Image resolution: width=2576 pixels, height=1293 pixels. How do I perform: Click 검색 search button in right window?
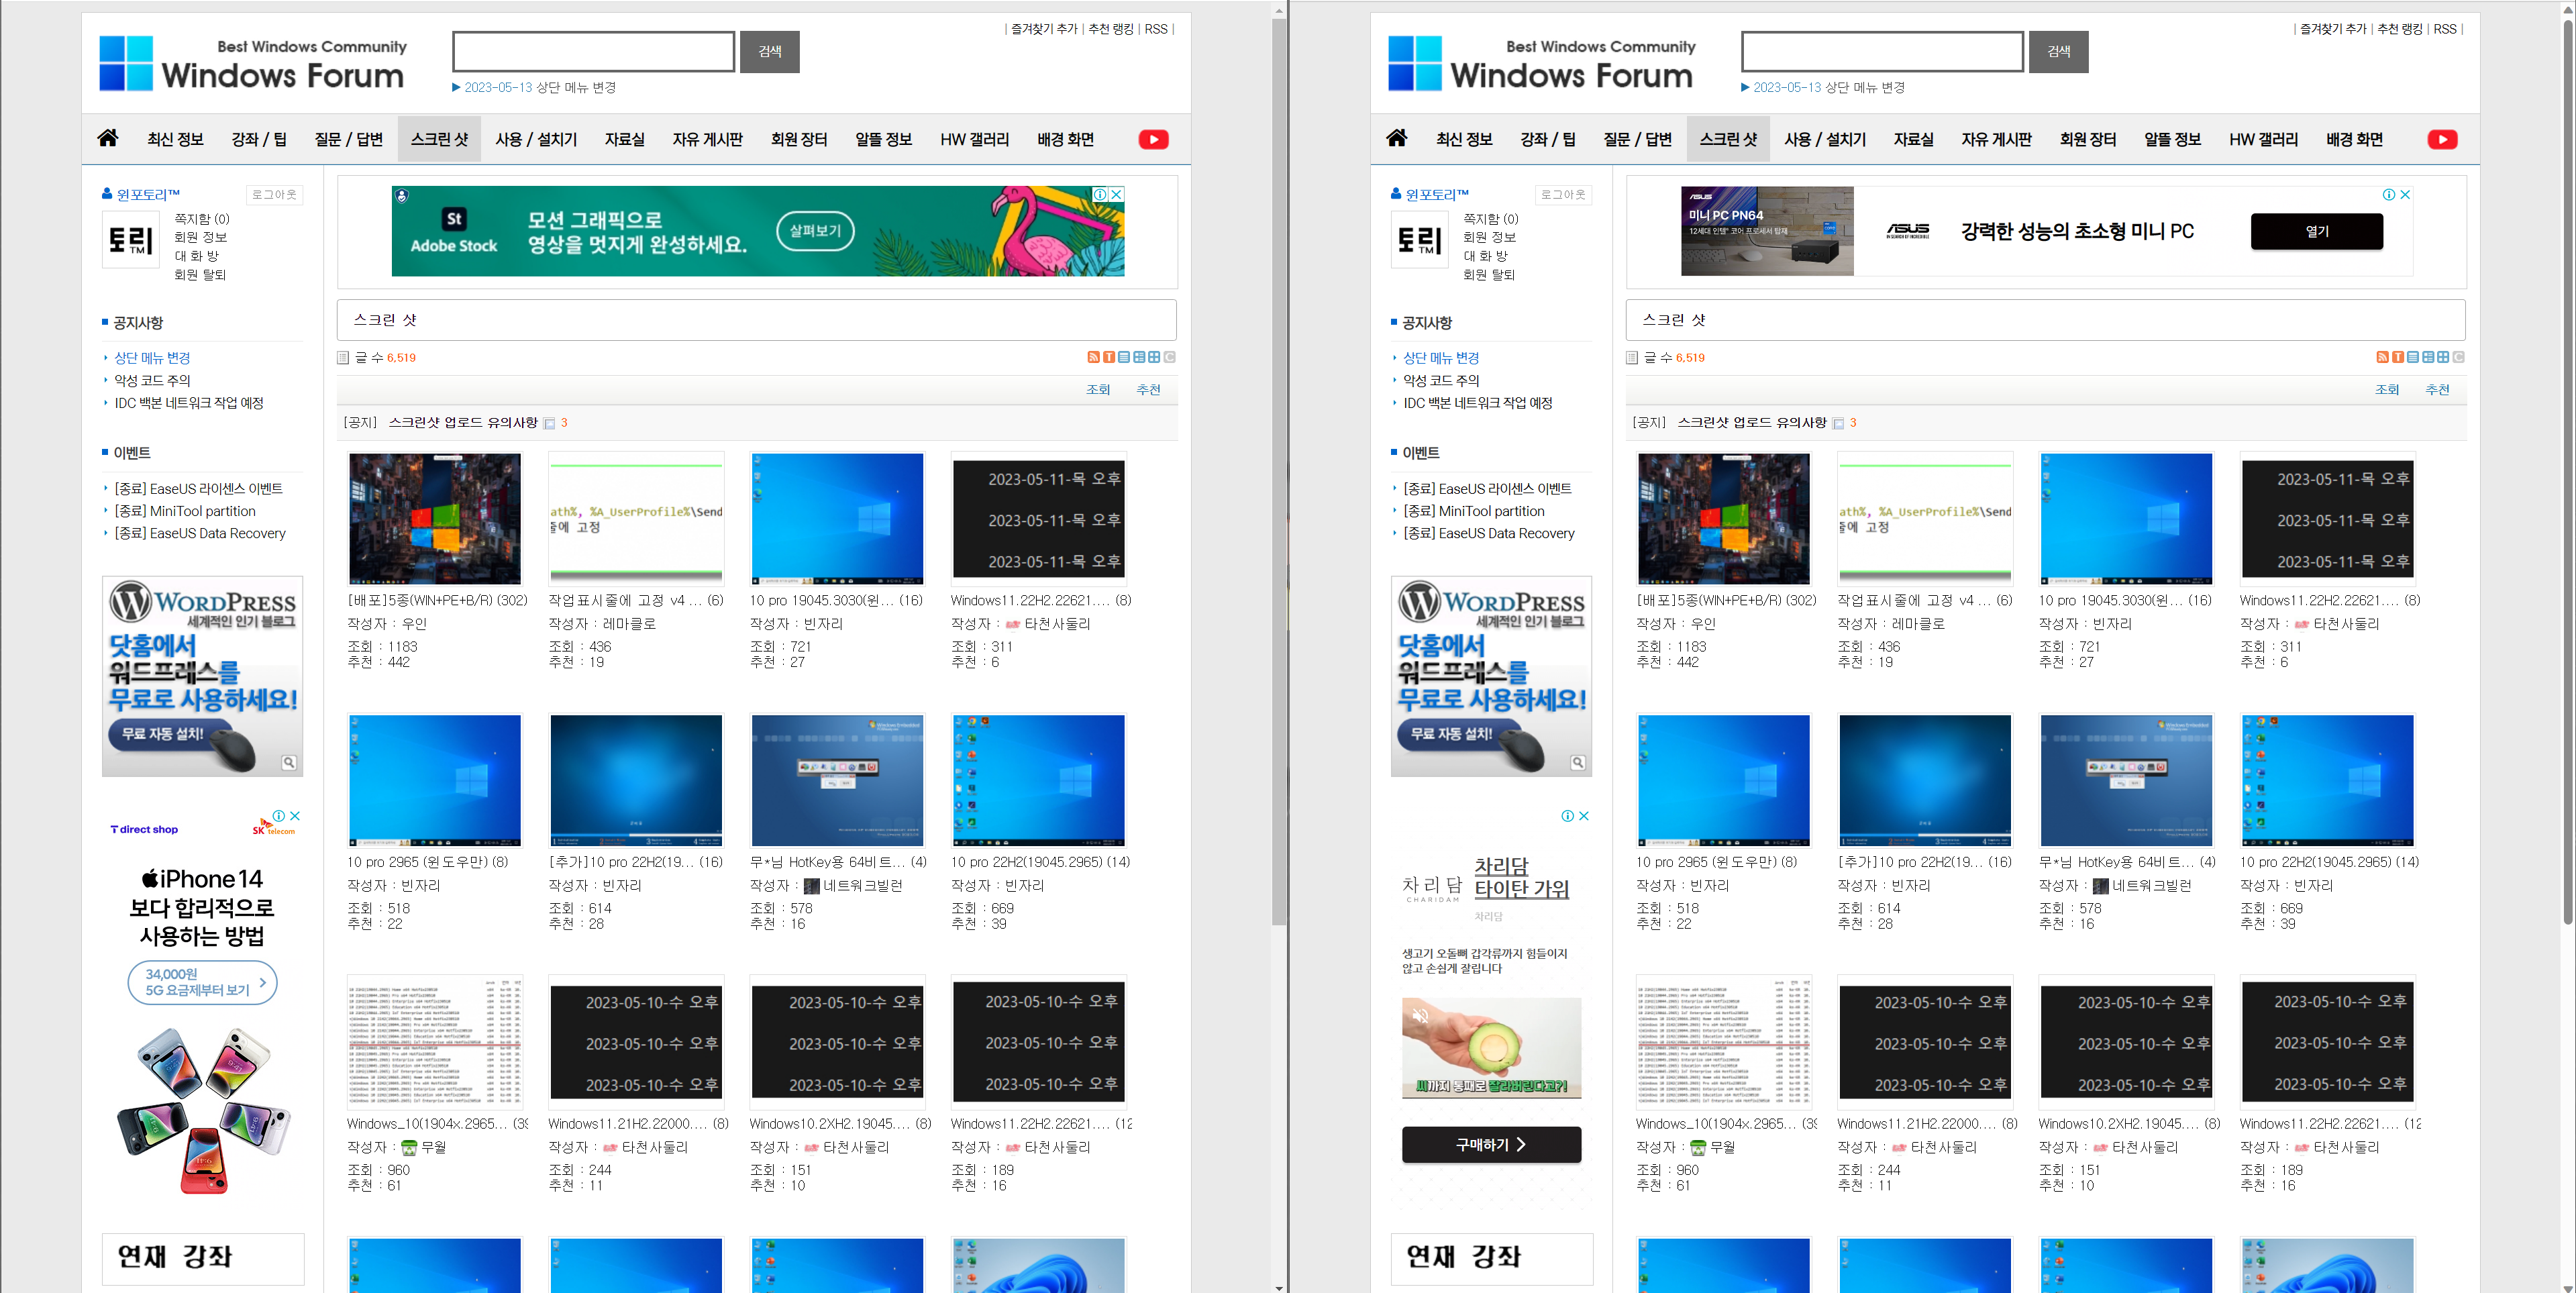2058,52
